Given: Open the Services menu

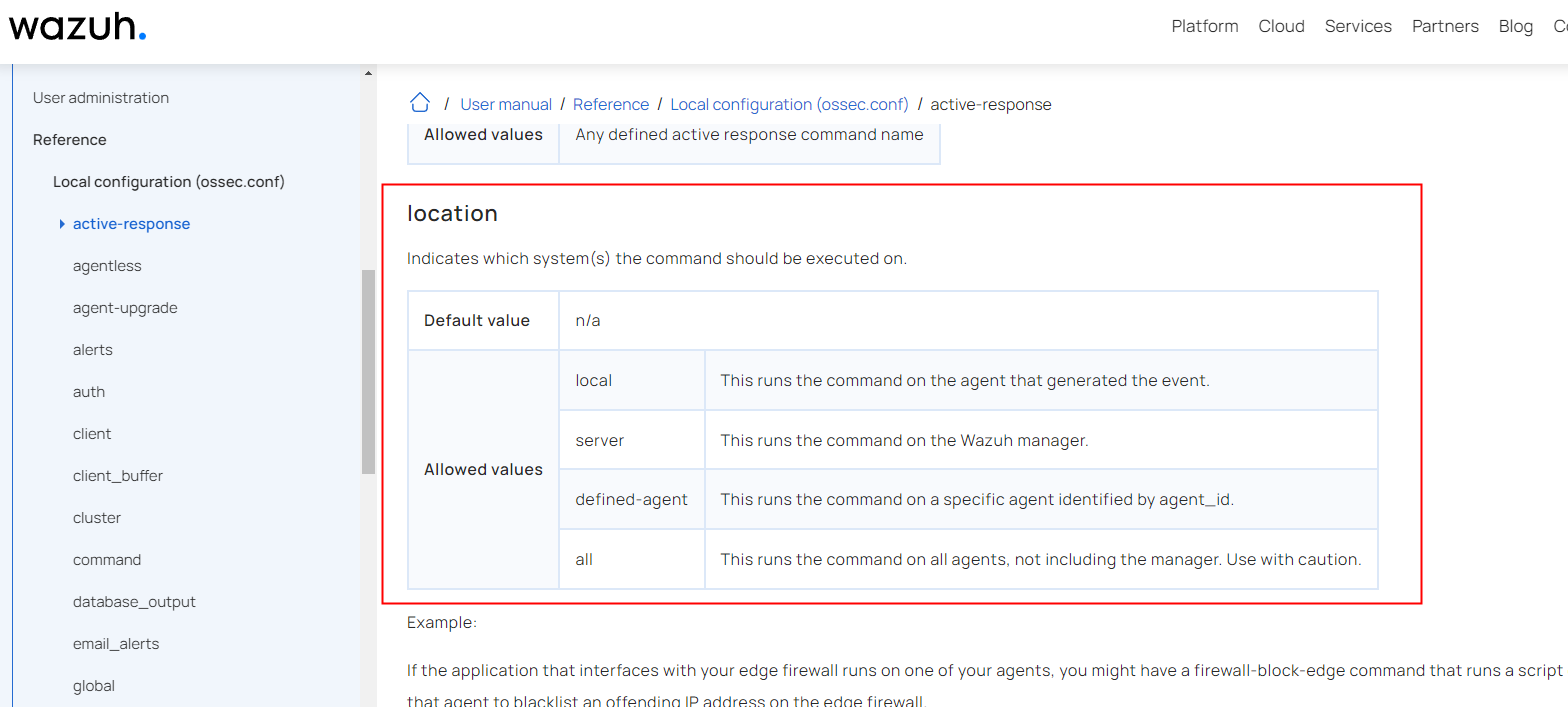Looking at the screenshot, I should (1358, 26).
